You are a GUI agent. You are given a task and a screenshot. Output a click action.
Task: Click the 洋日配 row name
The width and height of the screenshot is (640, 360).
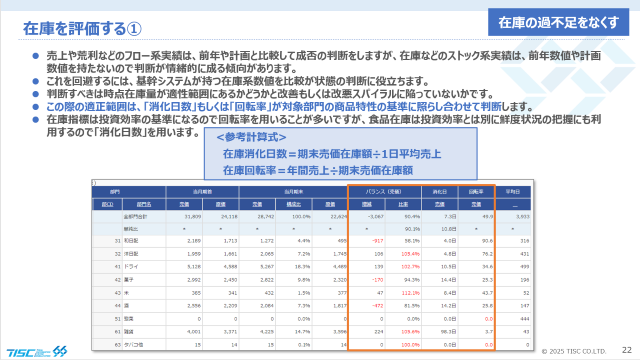(131, 254)
